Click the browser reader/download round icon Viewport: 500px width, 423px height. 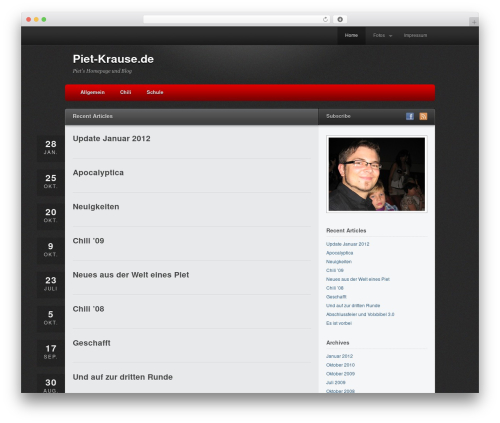[x=340, y=19]
